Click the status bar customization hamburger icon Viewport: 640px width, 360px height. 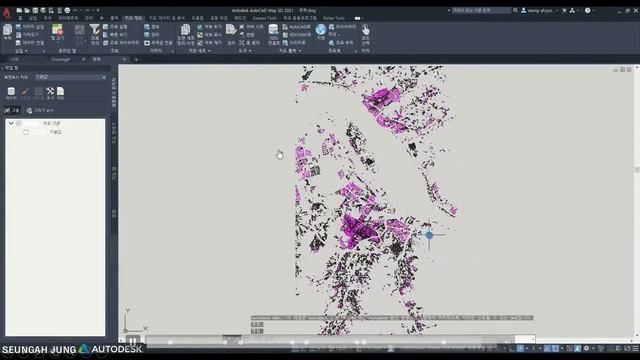(x=635, y=349)
